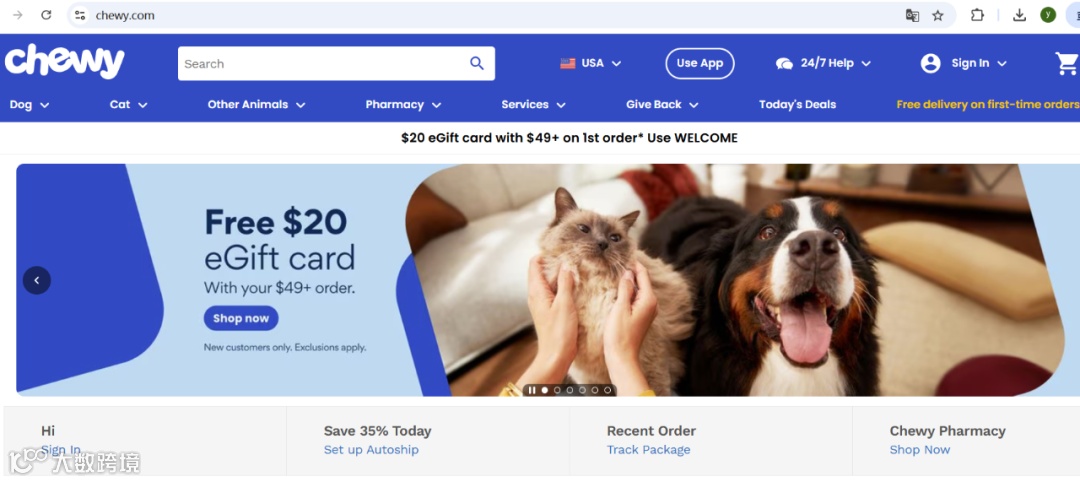Select the last carousel dot
This screenshot has height=482, width=1080.
pos(608,390)
